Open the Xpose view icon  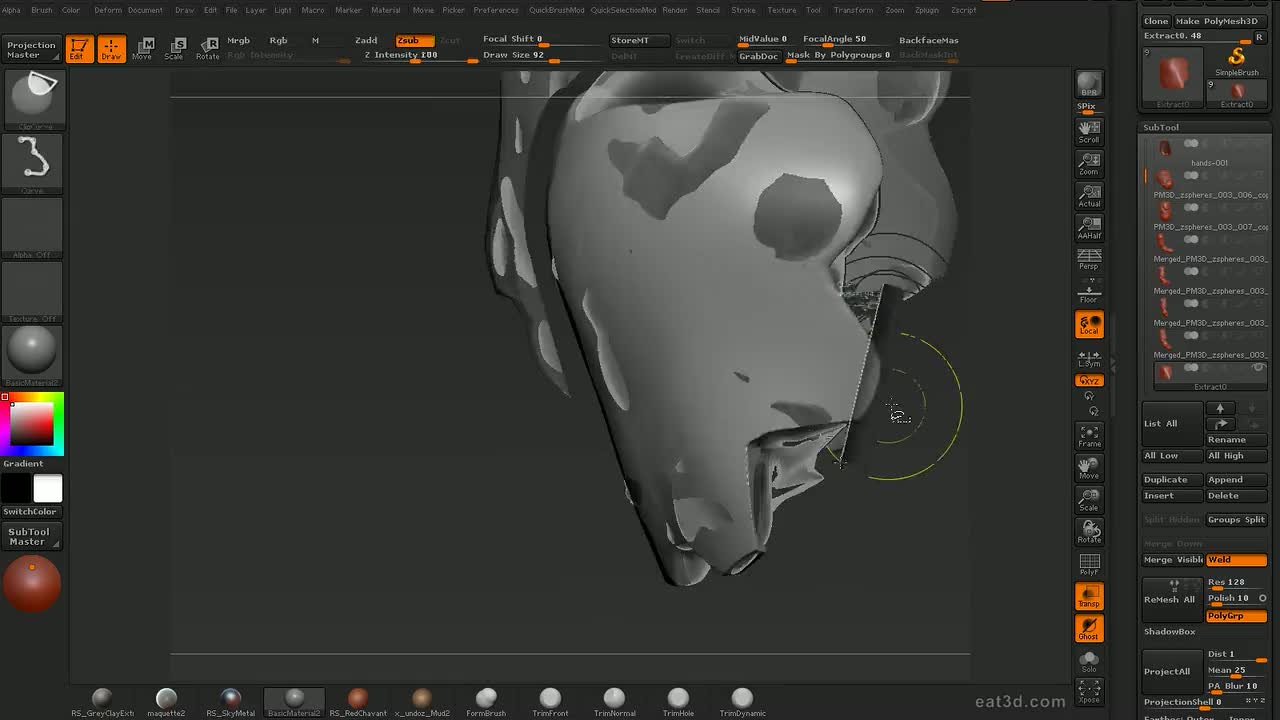pos(1089,692)
